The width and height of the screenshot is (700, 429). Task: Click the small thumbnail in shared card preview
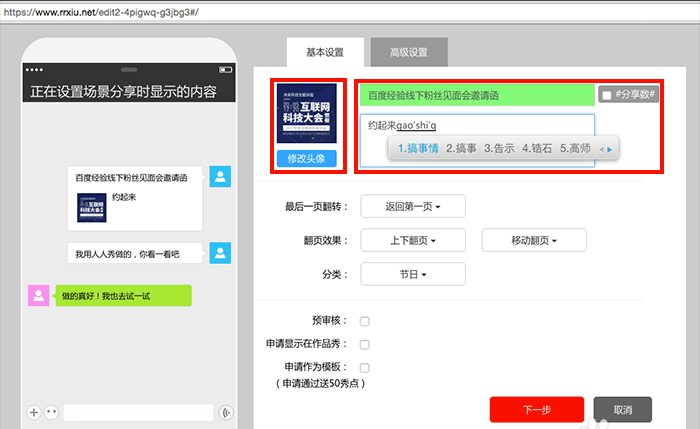92,208
